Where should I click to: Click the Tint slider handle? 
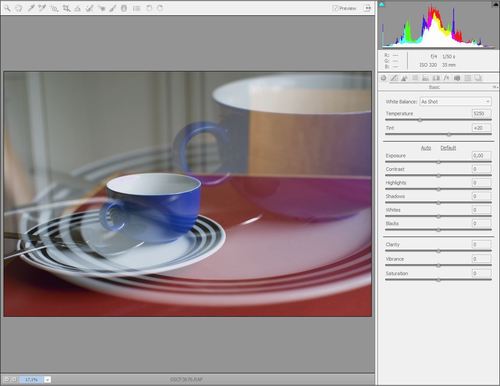tap(449, 134)
